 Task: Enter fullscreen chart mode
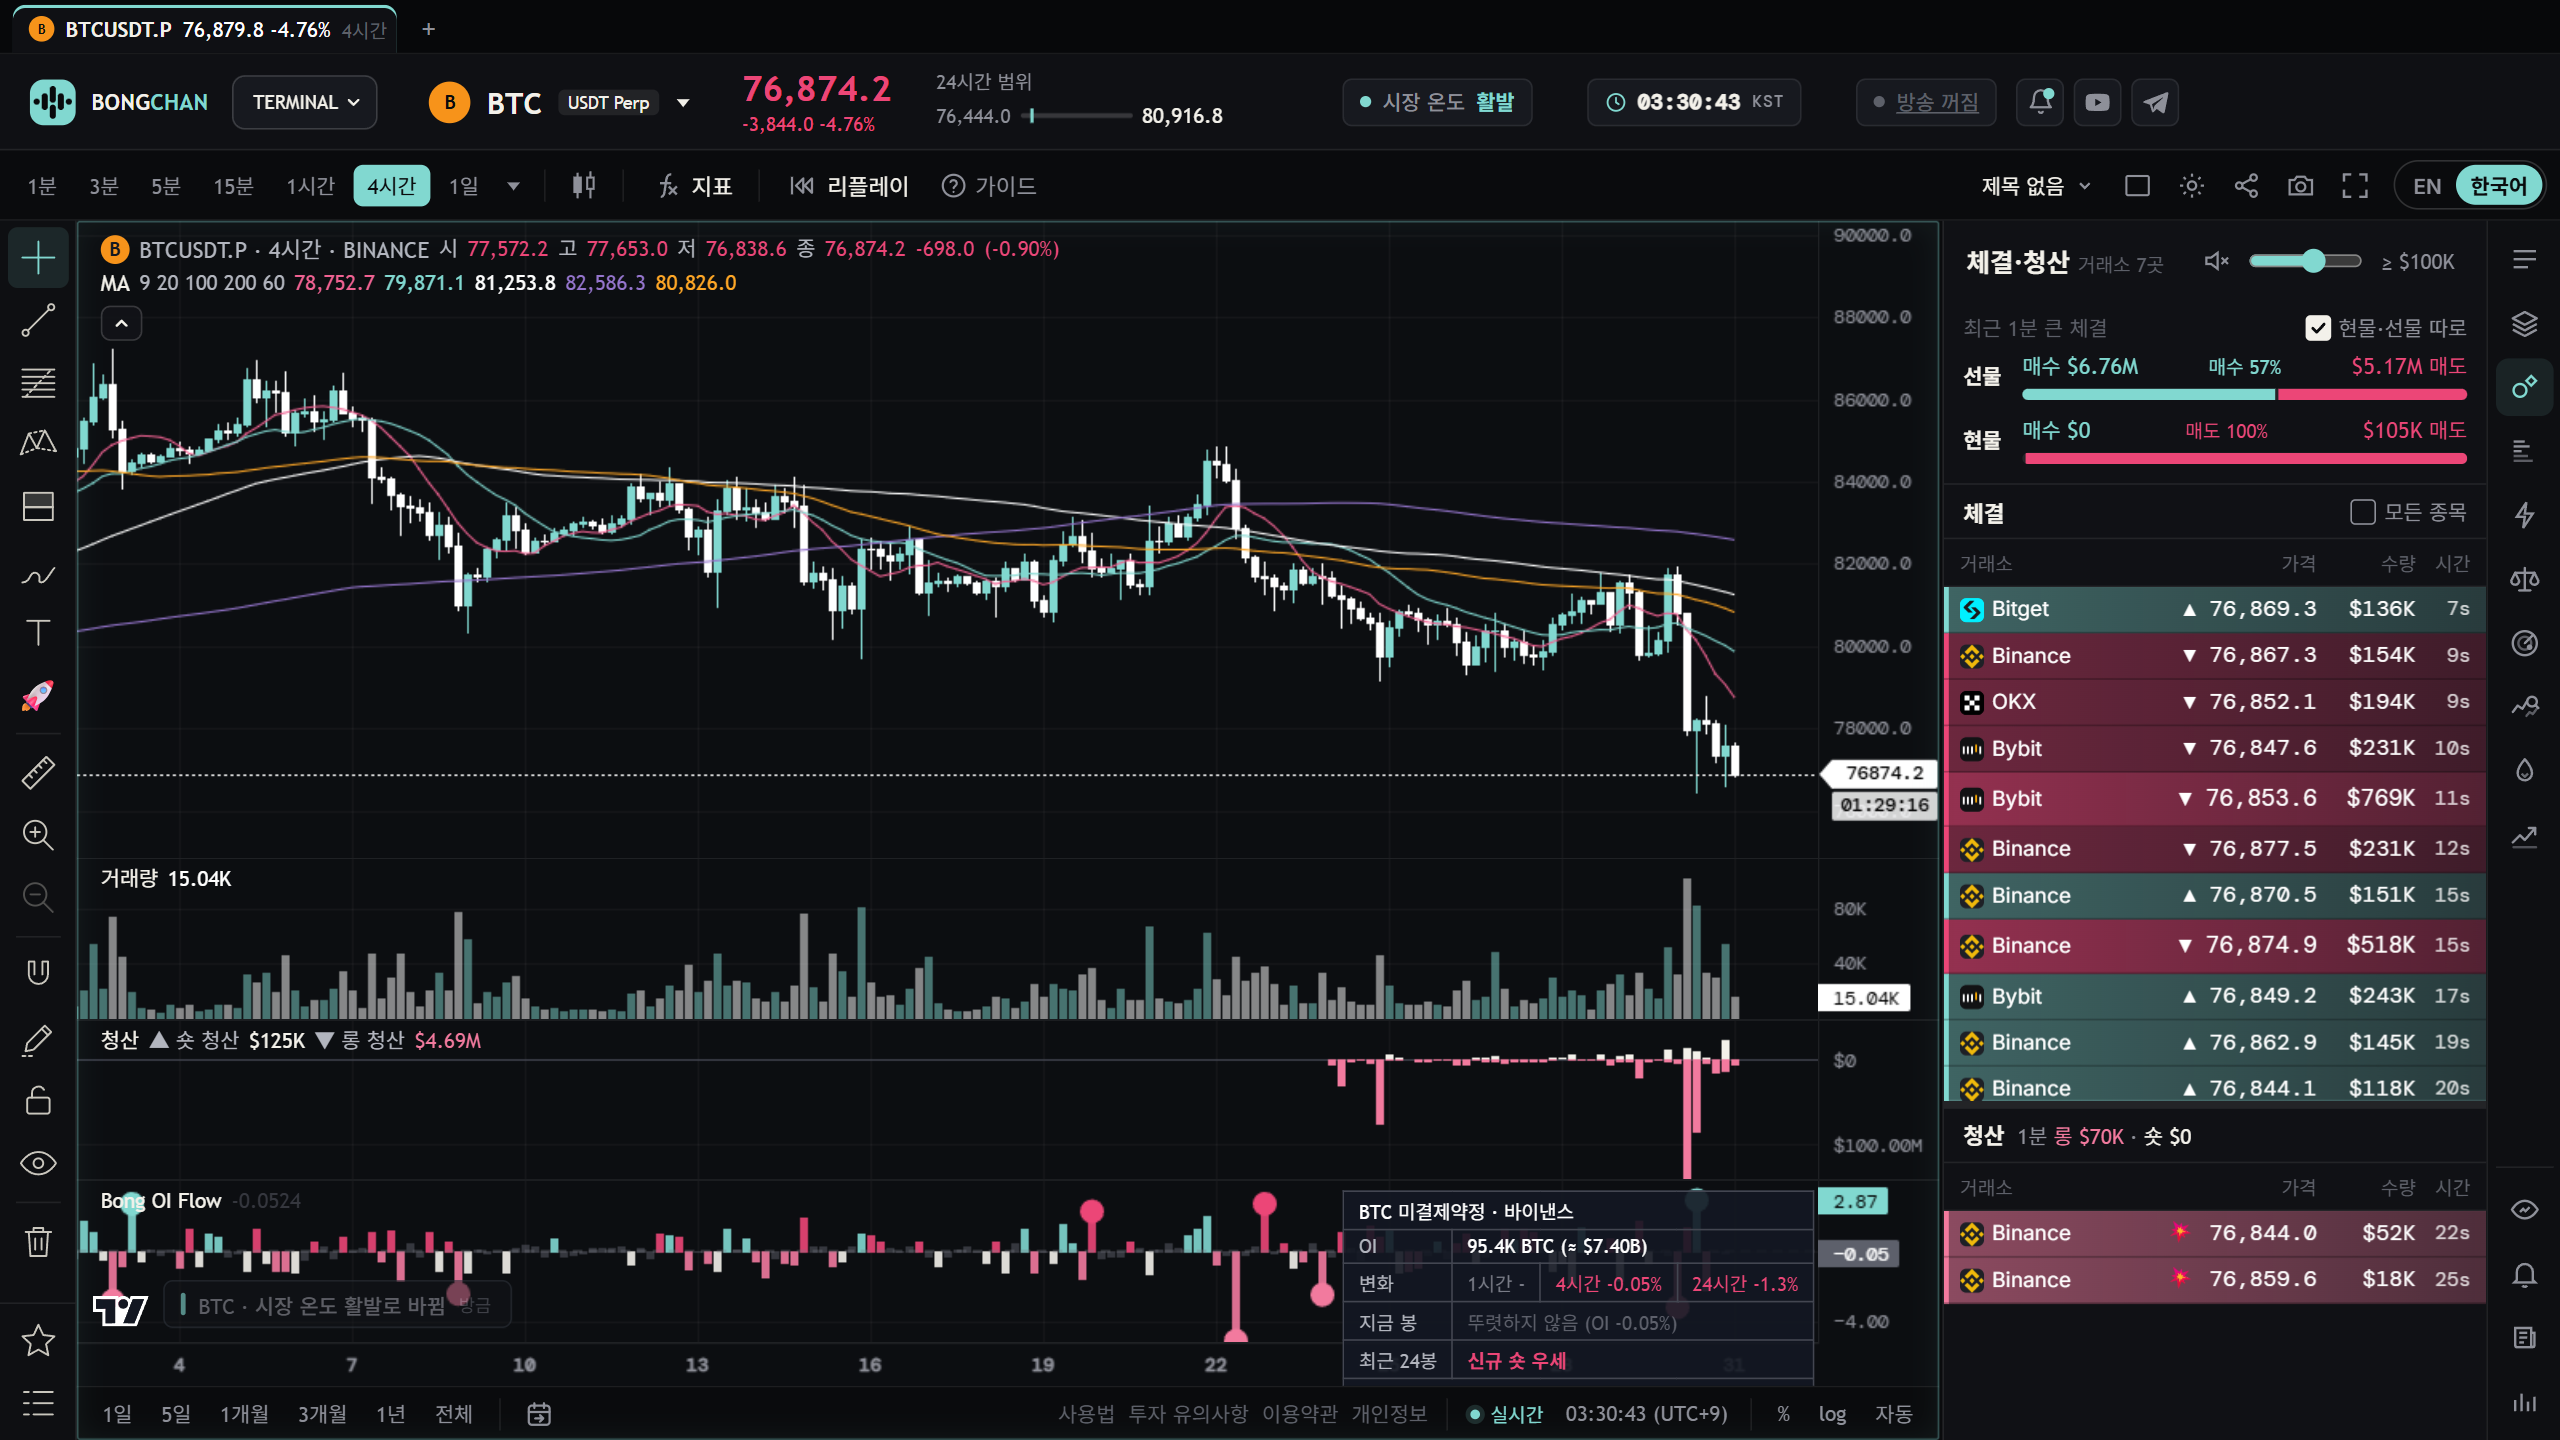click(2355, 186)
